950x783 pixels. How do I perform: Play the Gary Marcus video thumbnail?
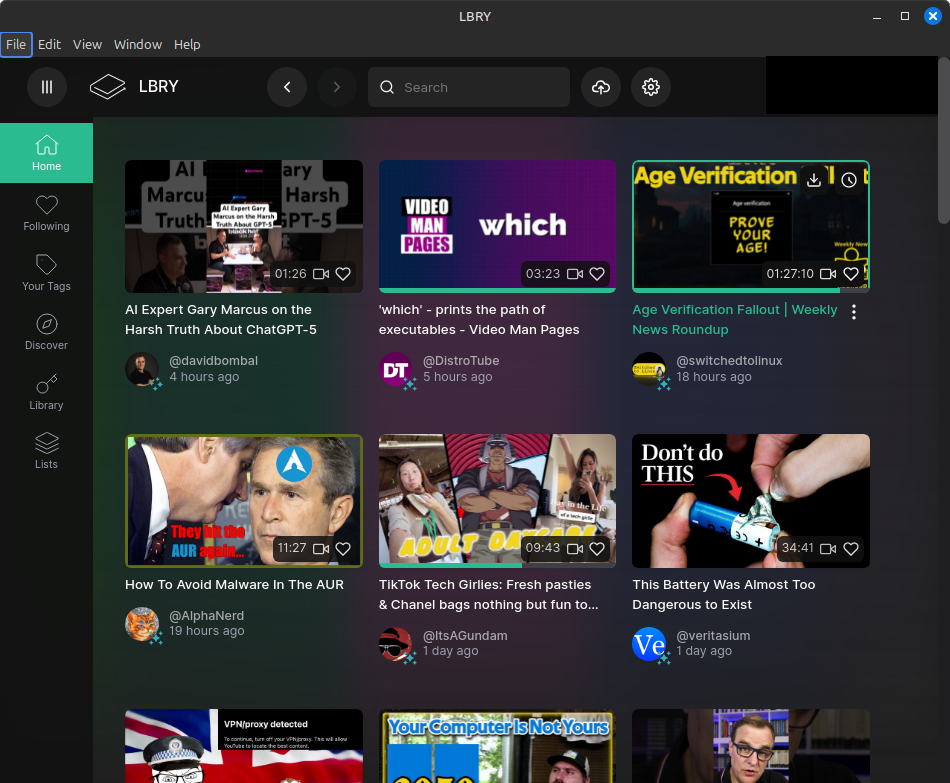pyautogui.click(x=244, y=226)
